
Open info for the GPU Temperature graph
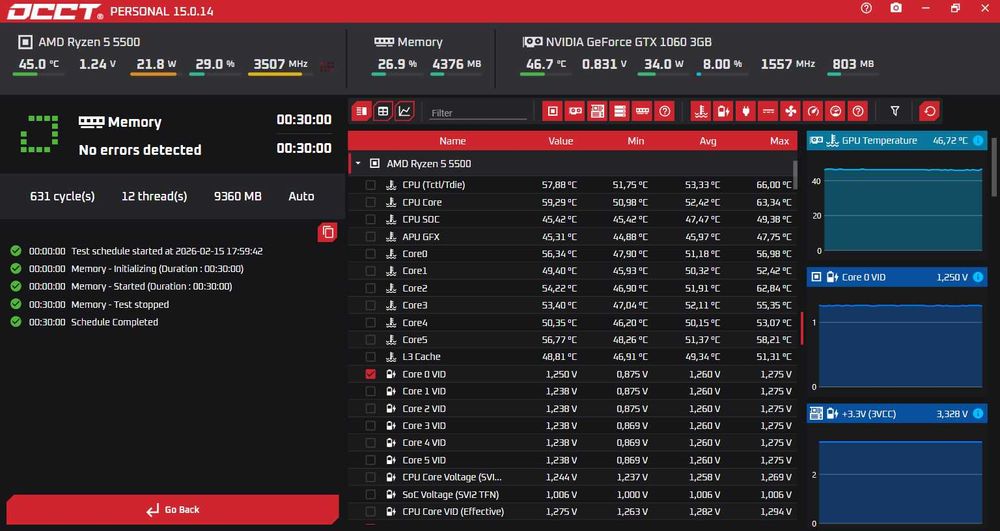(x=978, y=140)
